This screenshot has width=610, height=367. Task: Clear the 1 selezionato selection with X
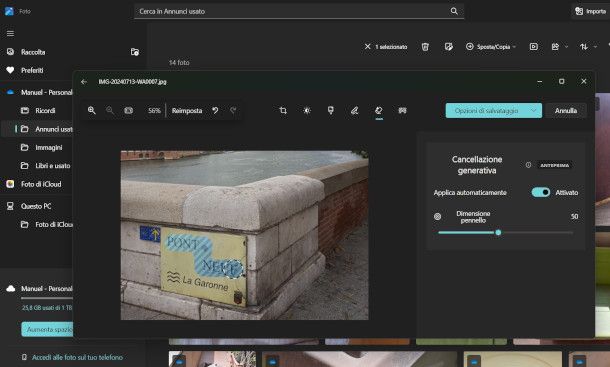(367, 46)
